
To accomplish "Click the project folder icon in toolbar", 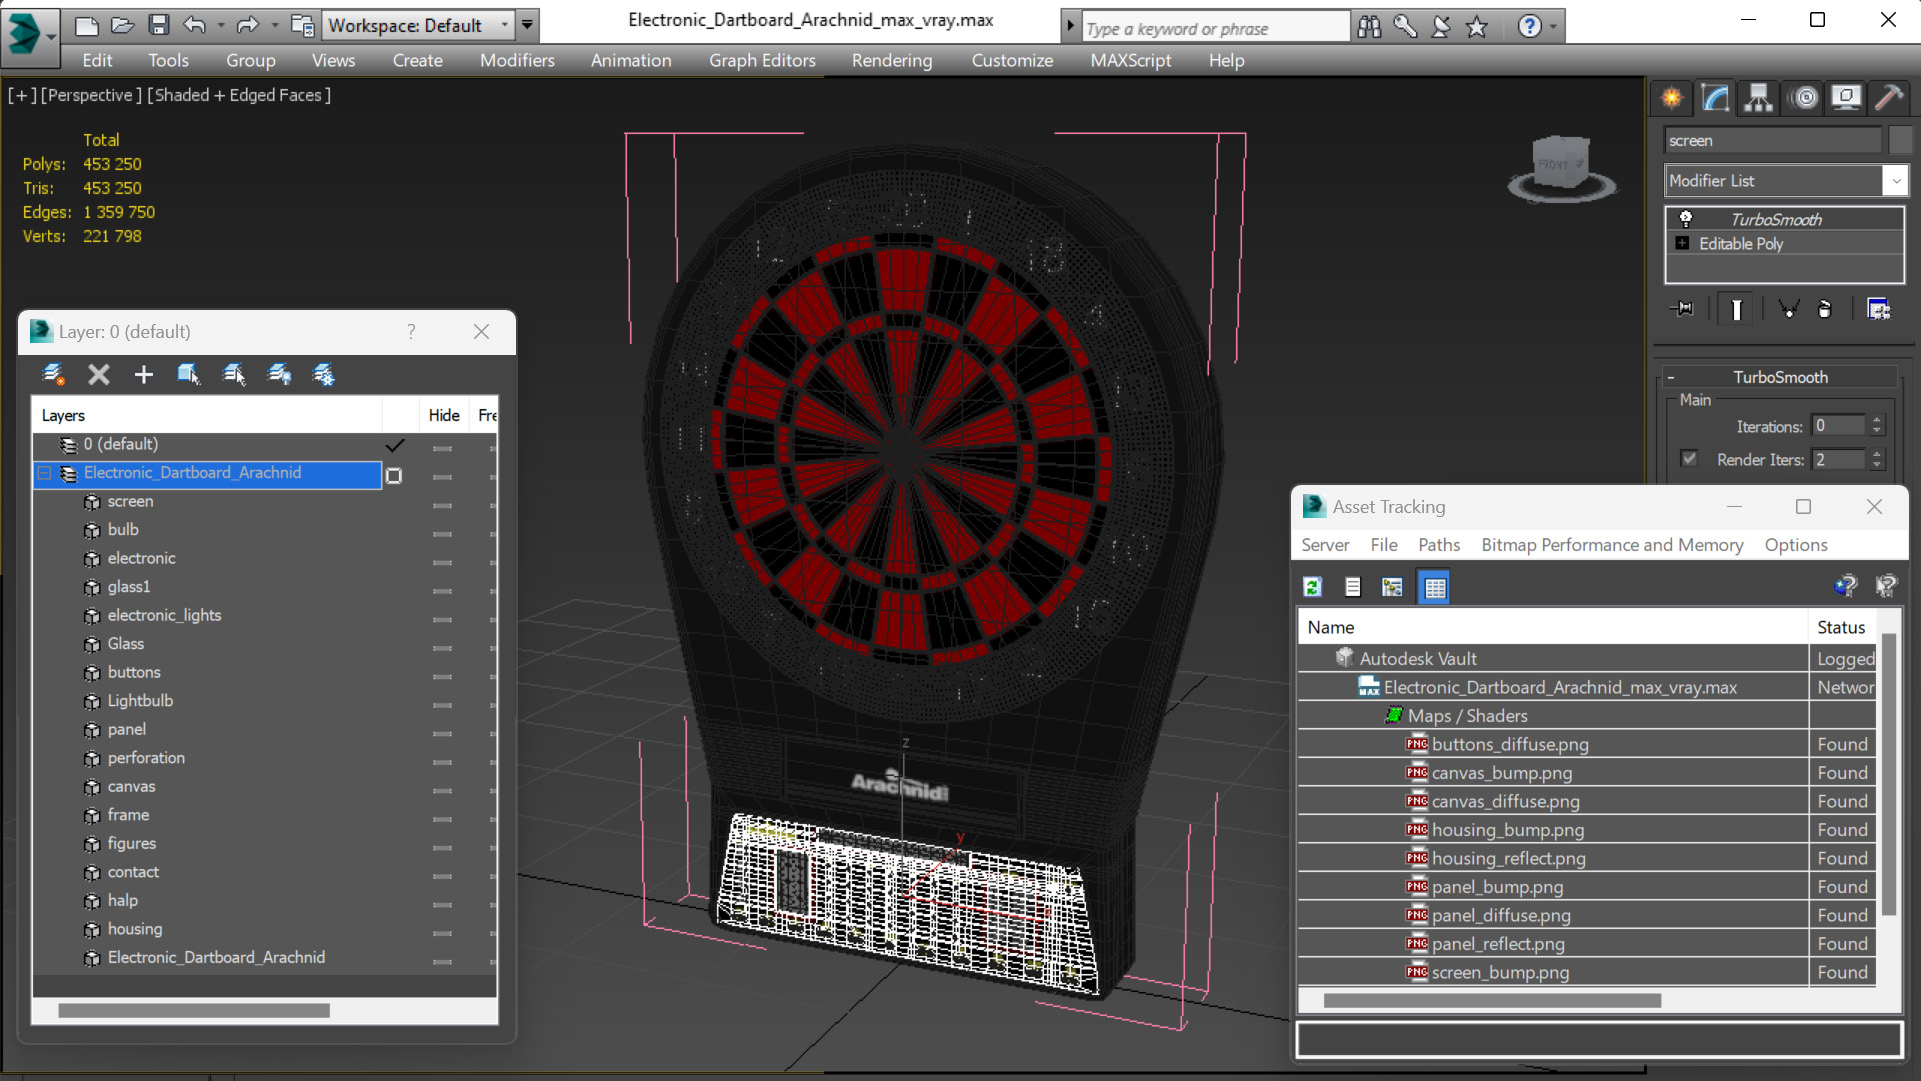I will tap(302, 25).
